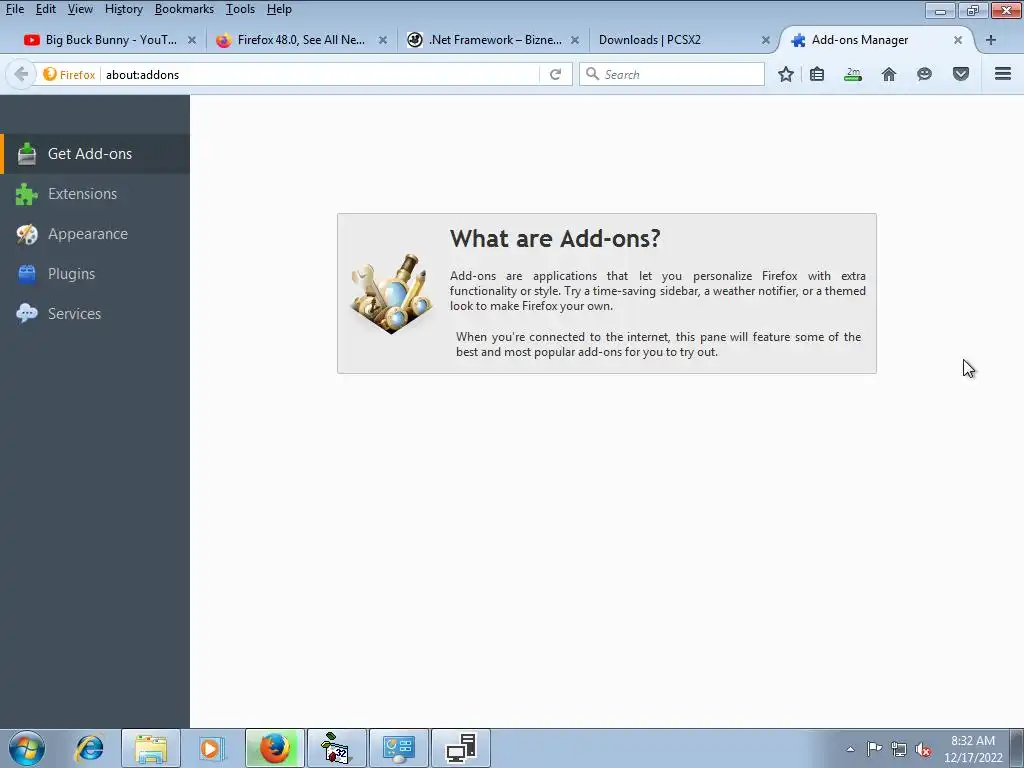Click the Firefox taskbar button
The image size is (1024, 768).
point(275,748)
